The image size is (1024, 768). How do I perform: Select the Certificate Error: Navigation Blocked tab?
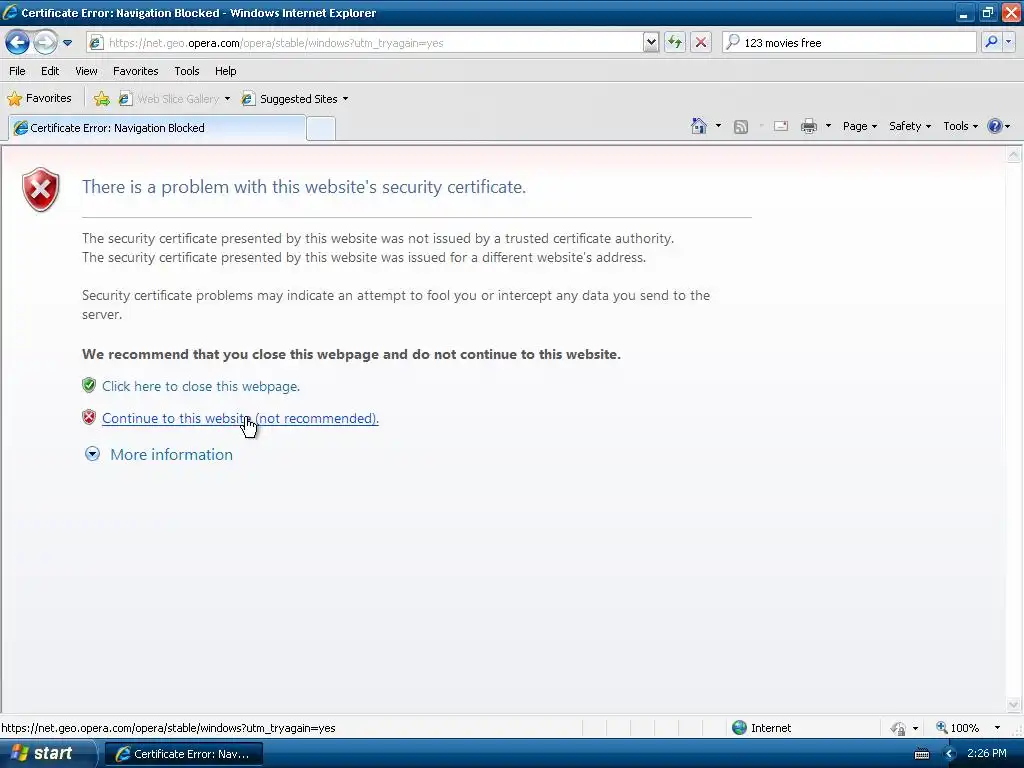157,128
